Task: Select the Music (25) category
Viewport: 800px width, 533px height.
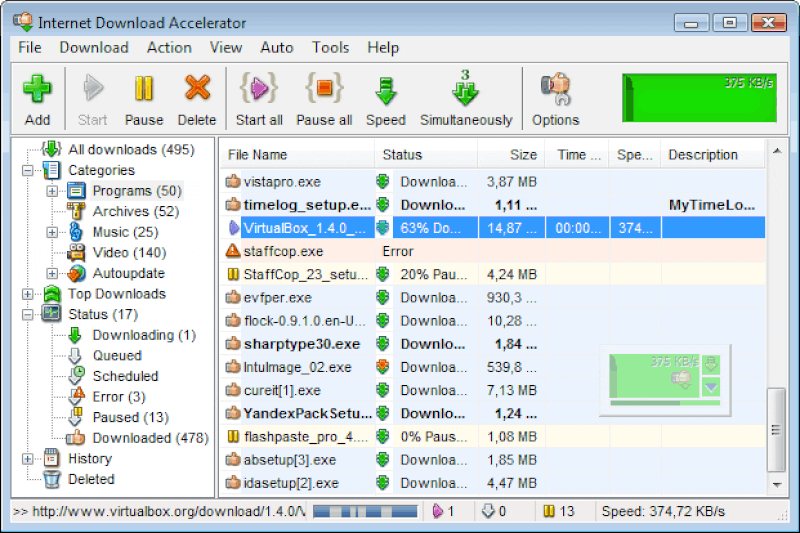Action: [x=126, y=232]
